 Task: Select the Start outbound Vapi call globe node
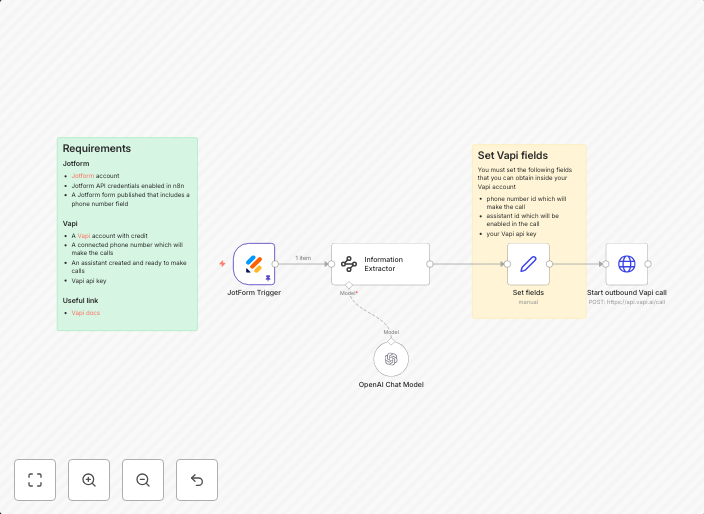[x=626, y=264]
